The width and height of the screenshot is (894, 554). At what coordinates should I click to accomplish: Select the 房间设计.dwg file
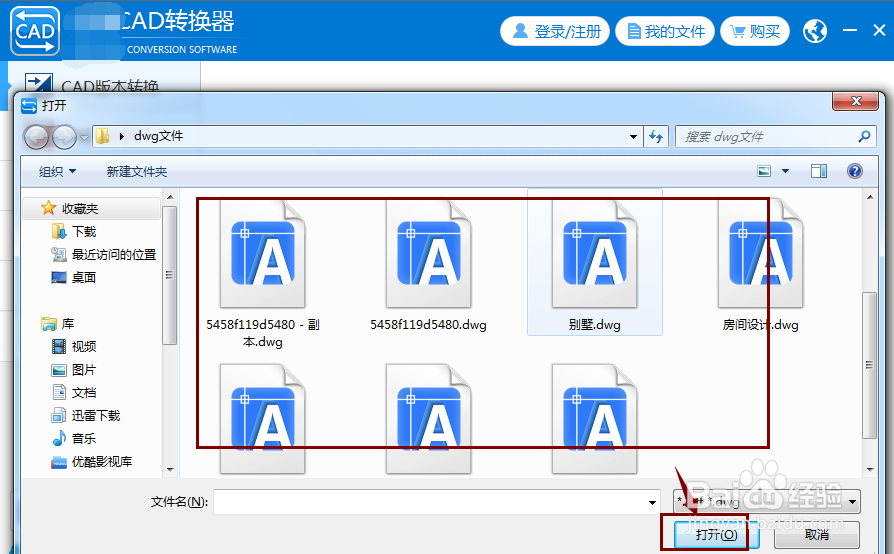761,266
